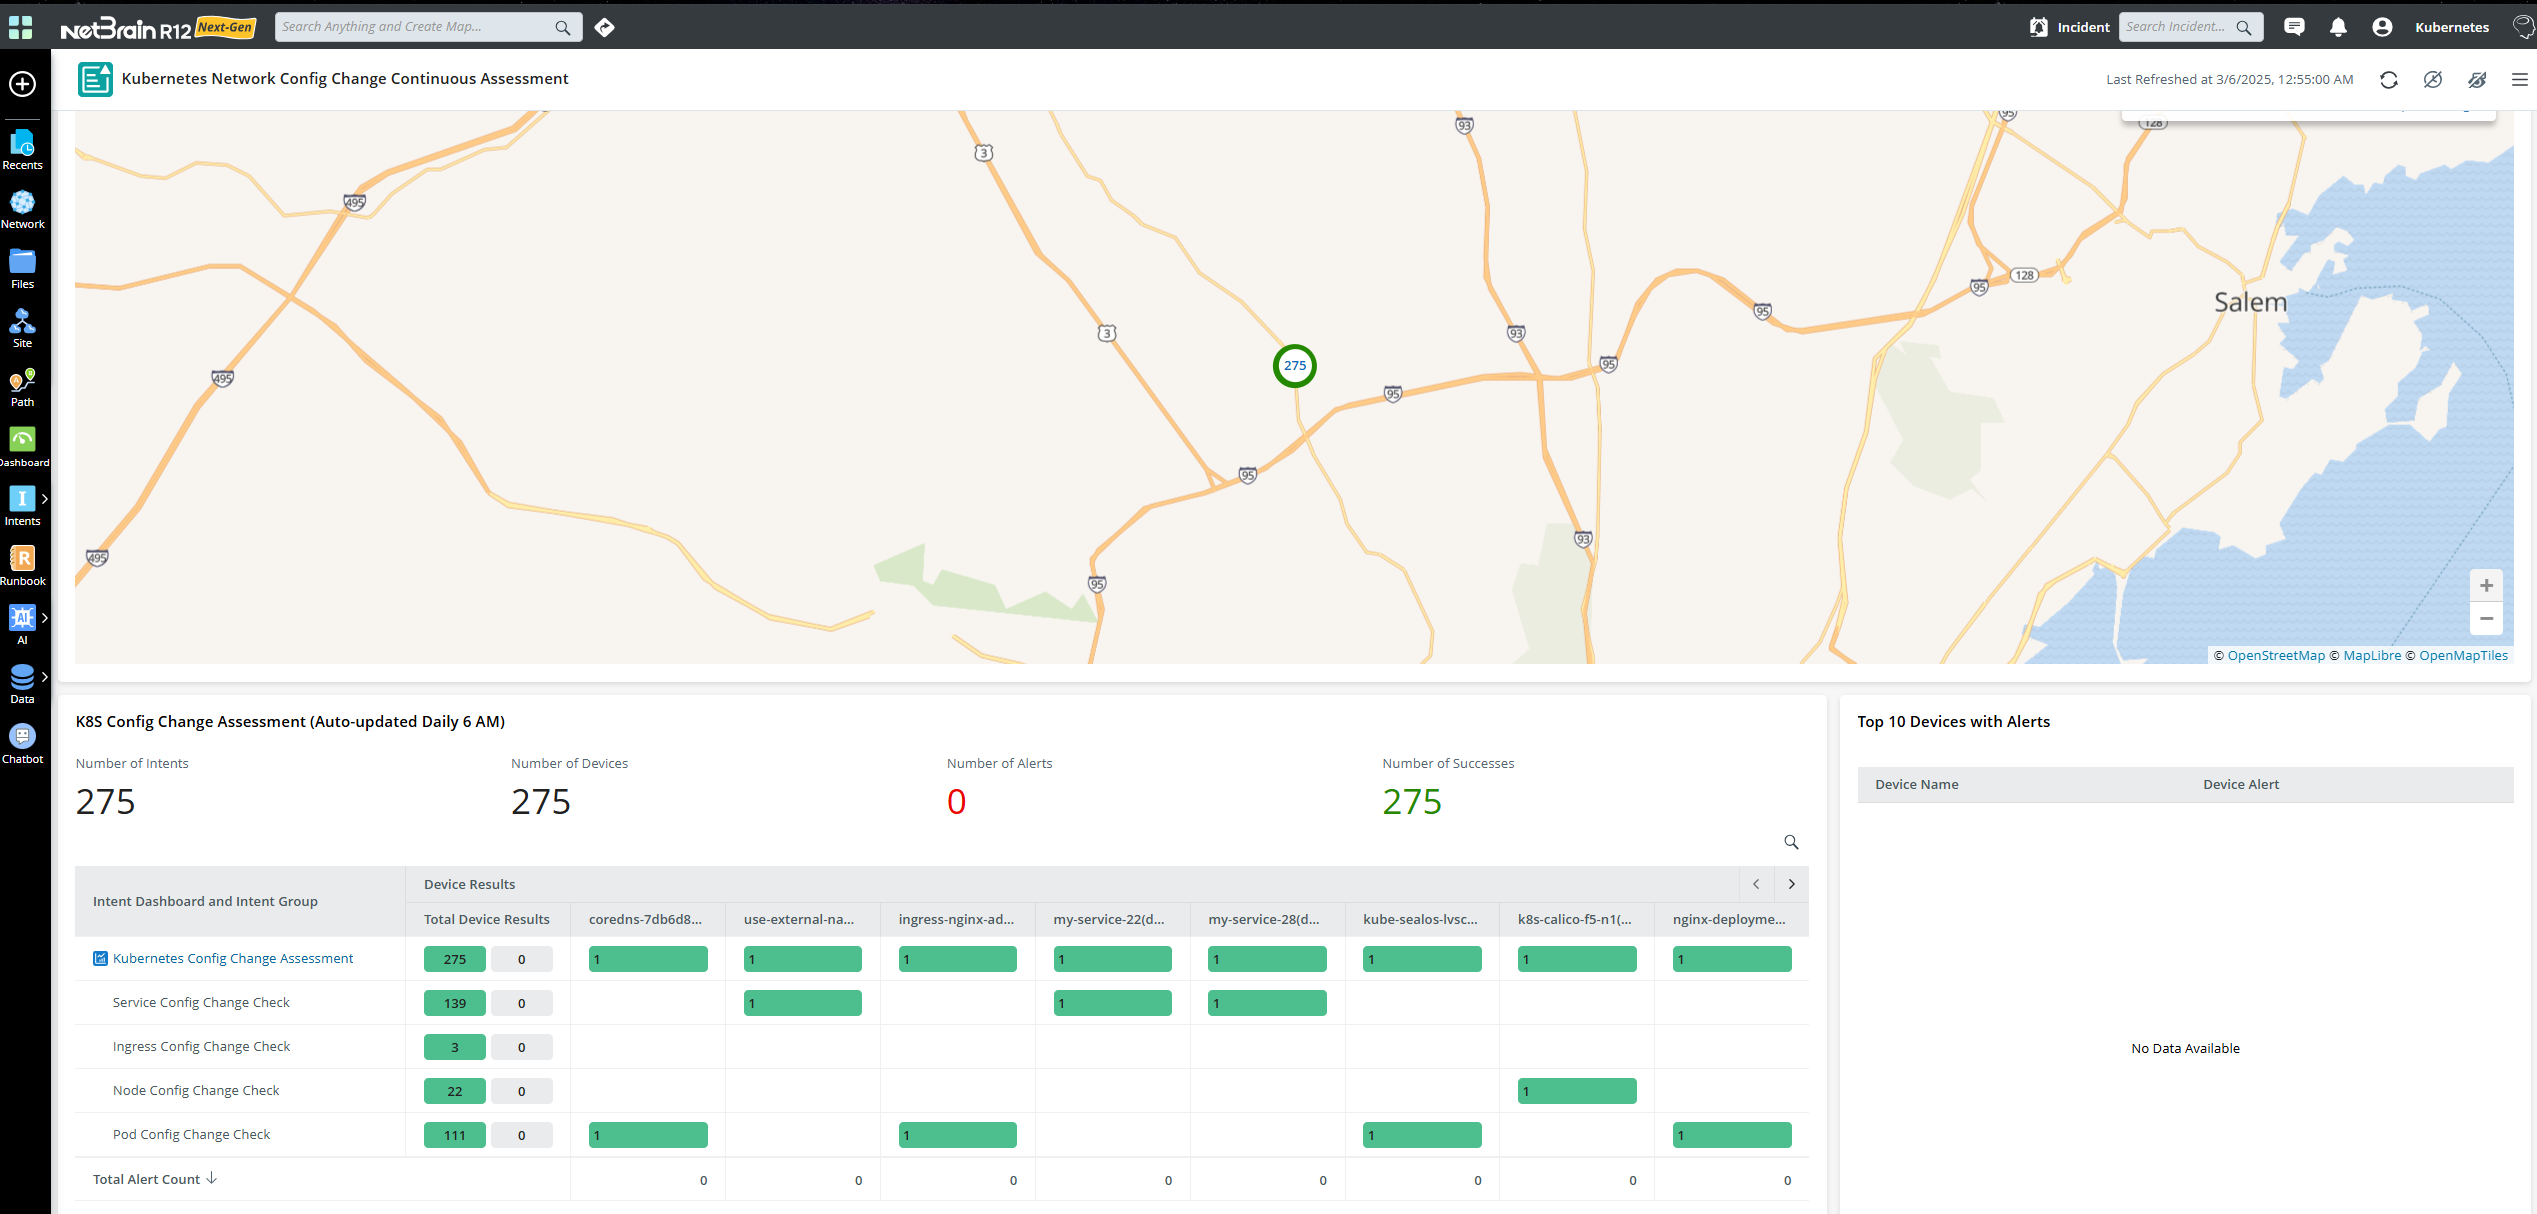Toggle the auto-refresh disabled icon
Viewport: 2537px width, 1214px height.
tap(2433, 80)
